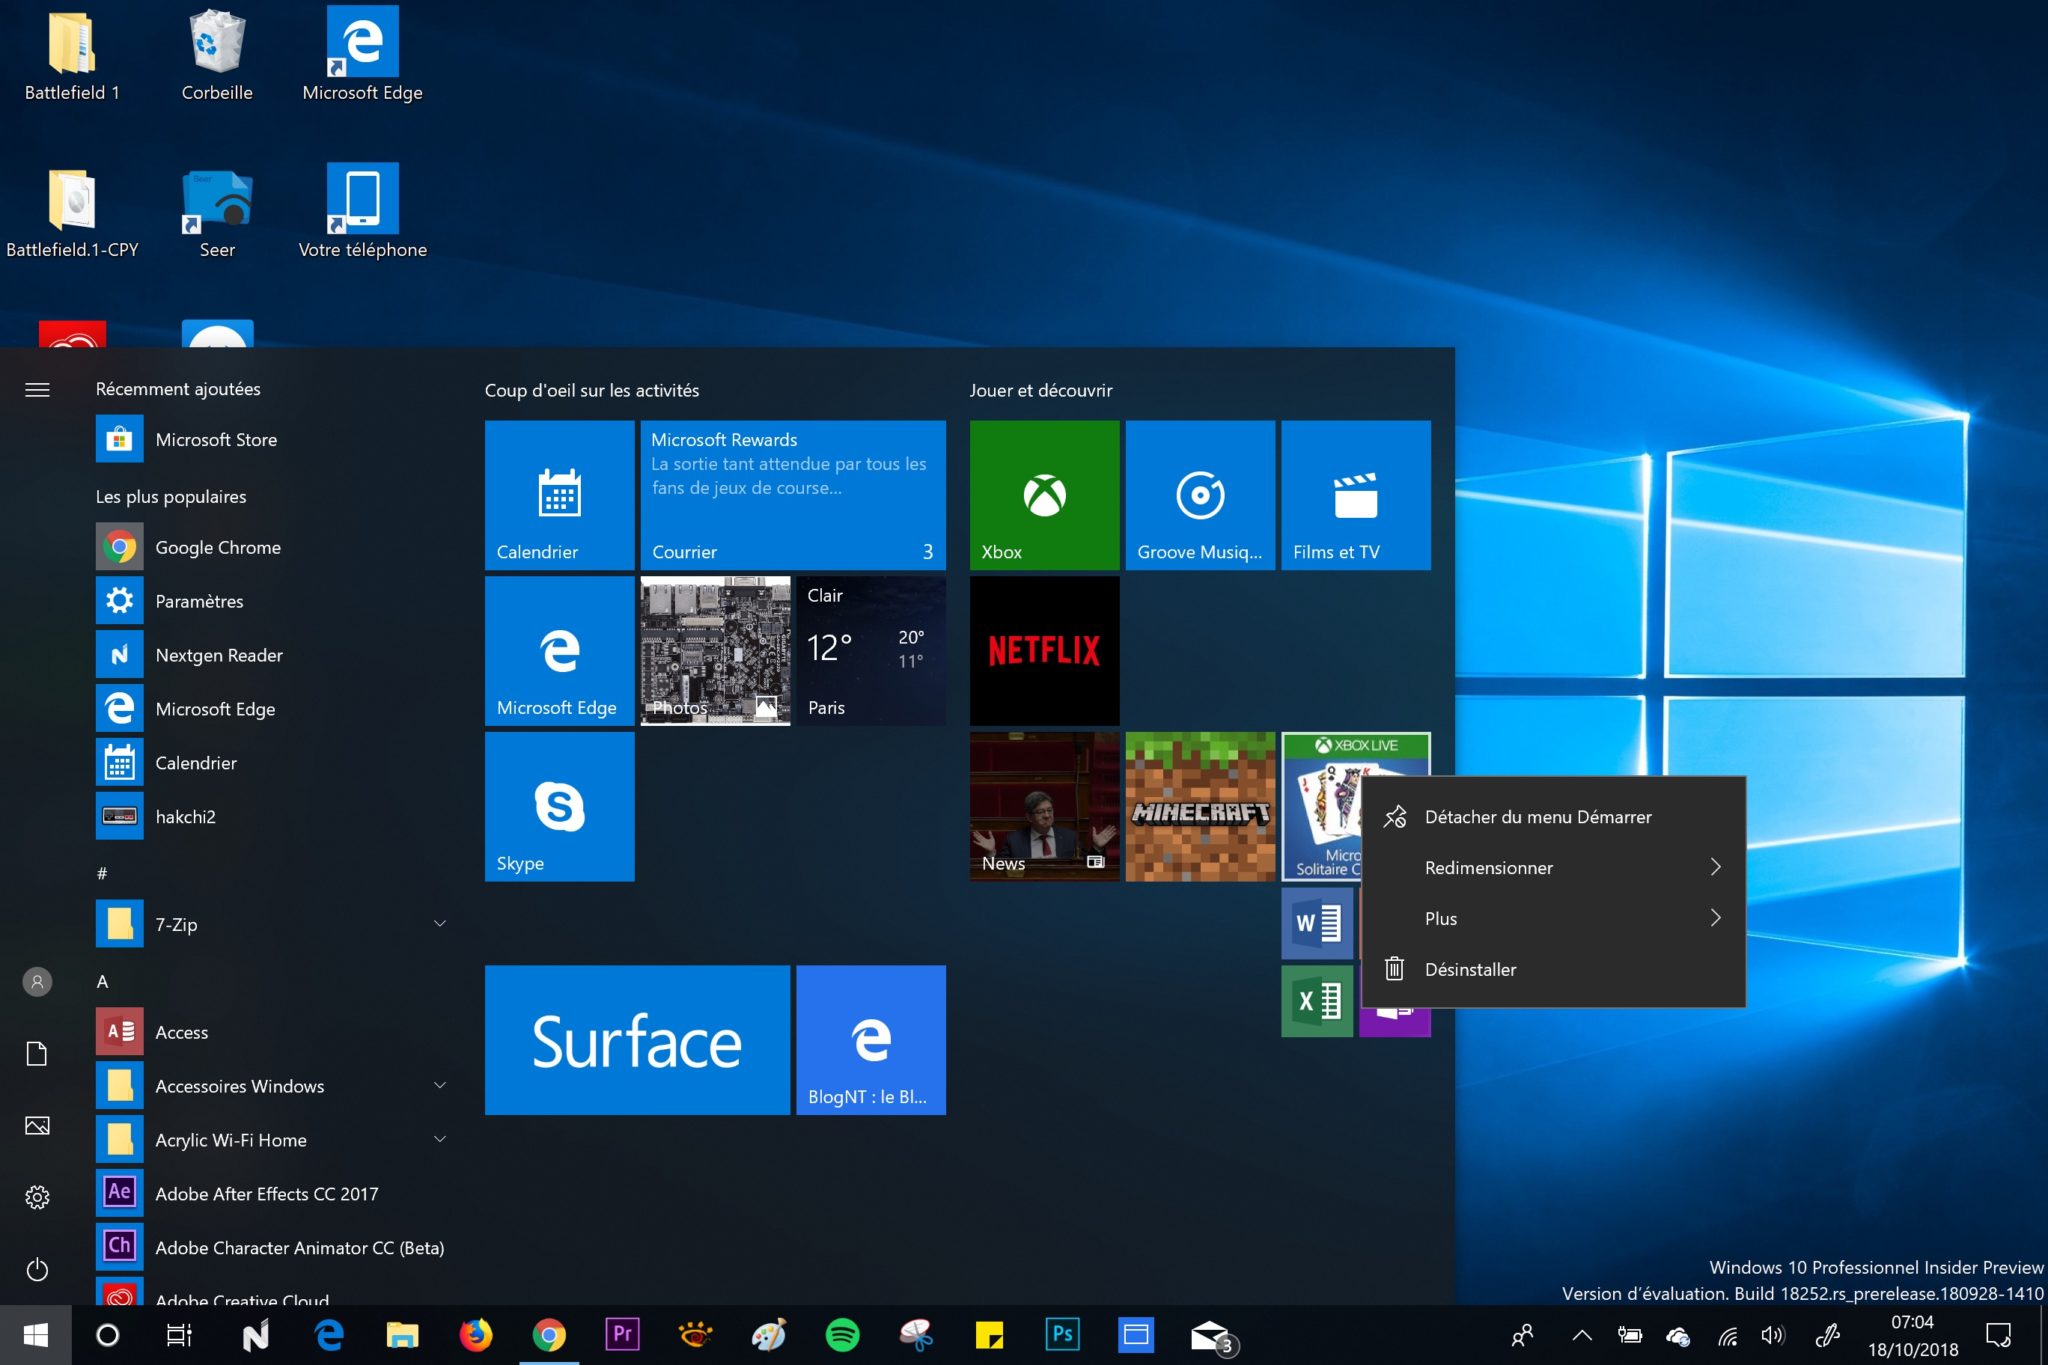Open the Redimensionner submenu
Image resolution: width=2048 pixels, height=1365 pixels.
[1554, 867]
